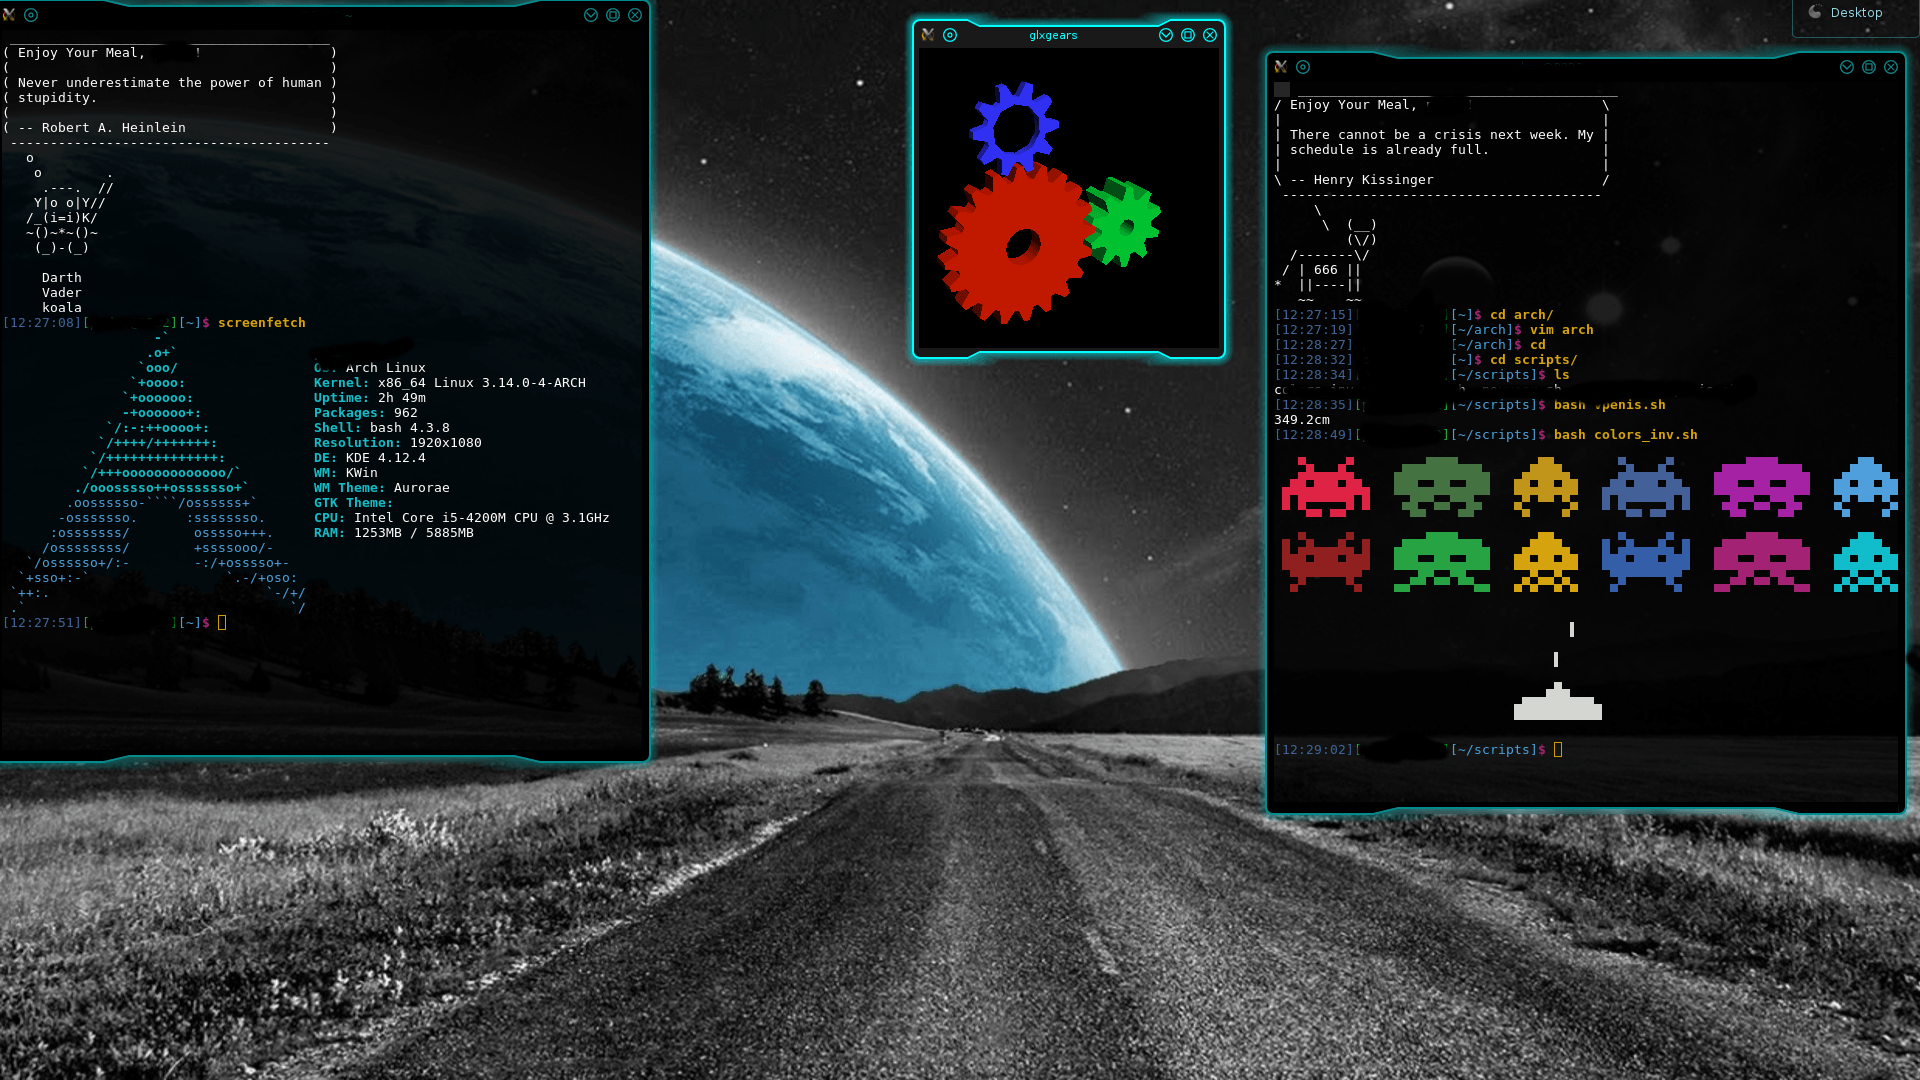The image size is (1920, 1080).
Task: Click the Robert A. Heinlein attribution
Action: click(102, 128)
